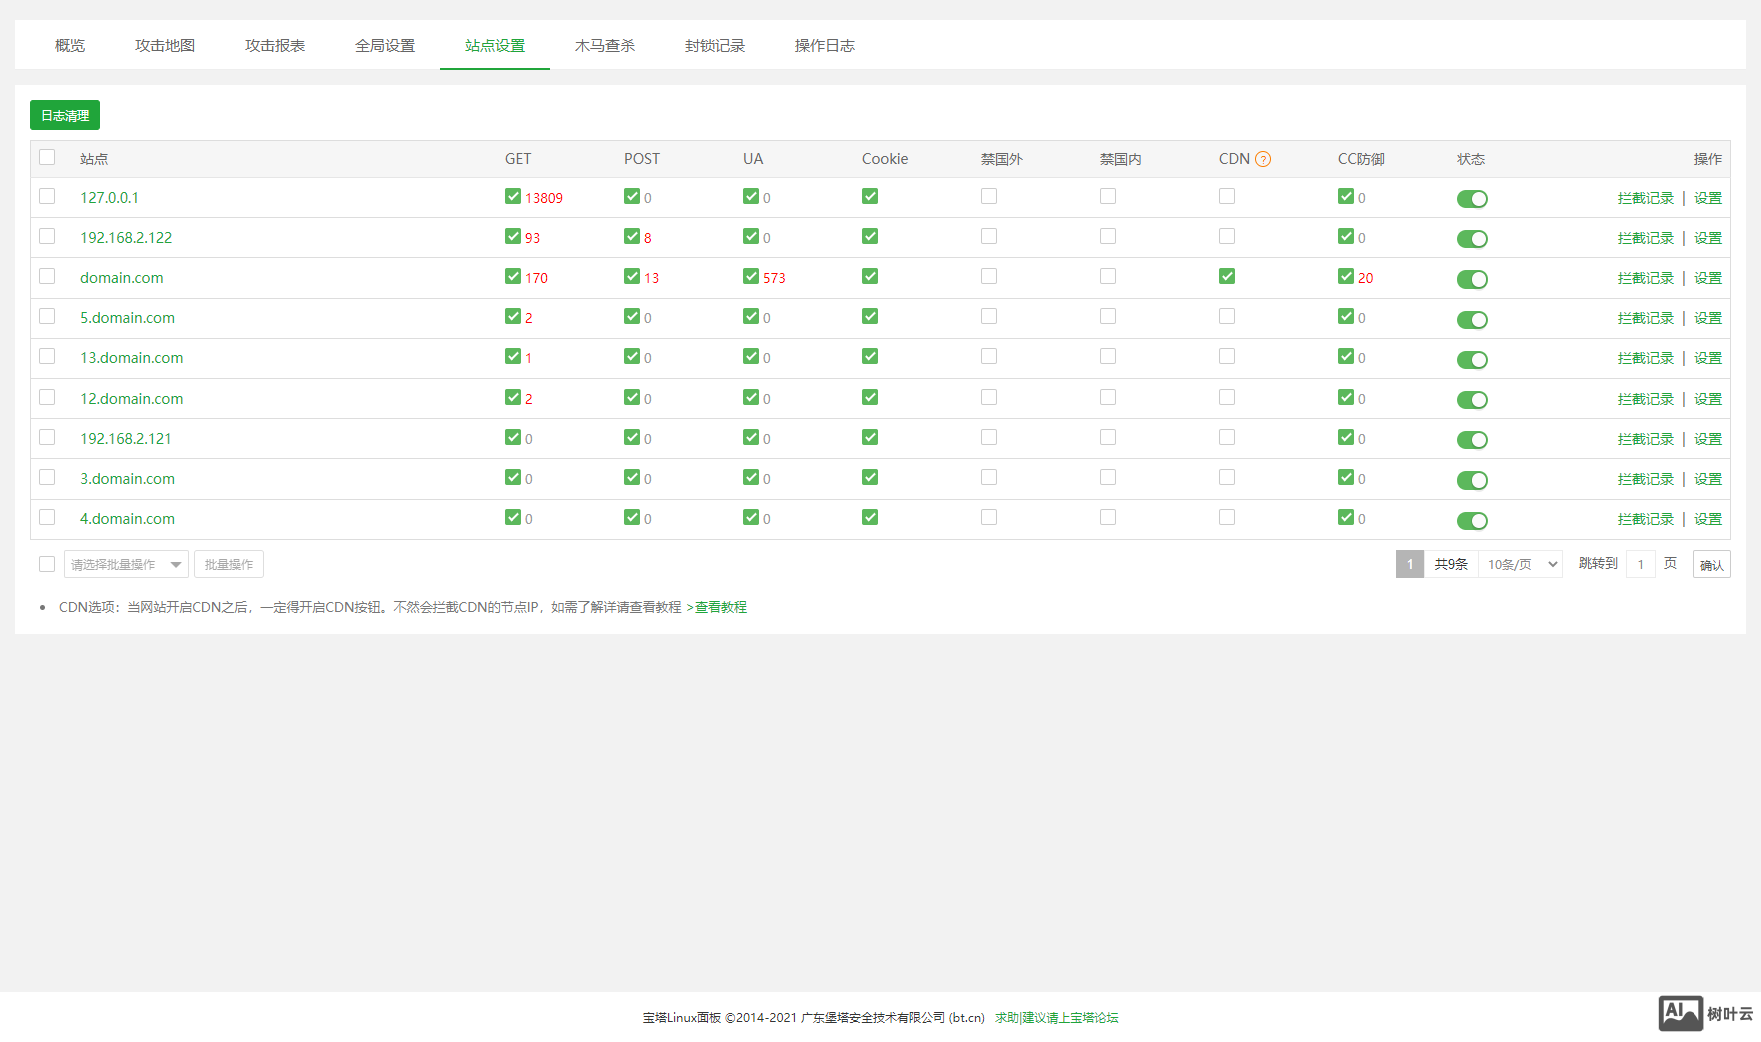Toggle the status switch for 127.0.0.1

click(1471, 199)
